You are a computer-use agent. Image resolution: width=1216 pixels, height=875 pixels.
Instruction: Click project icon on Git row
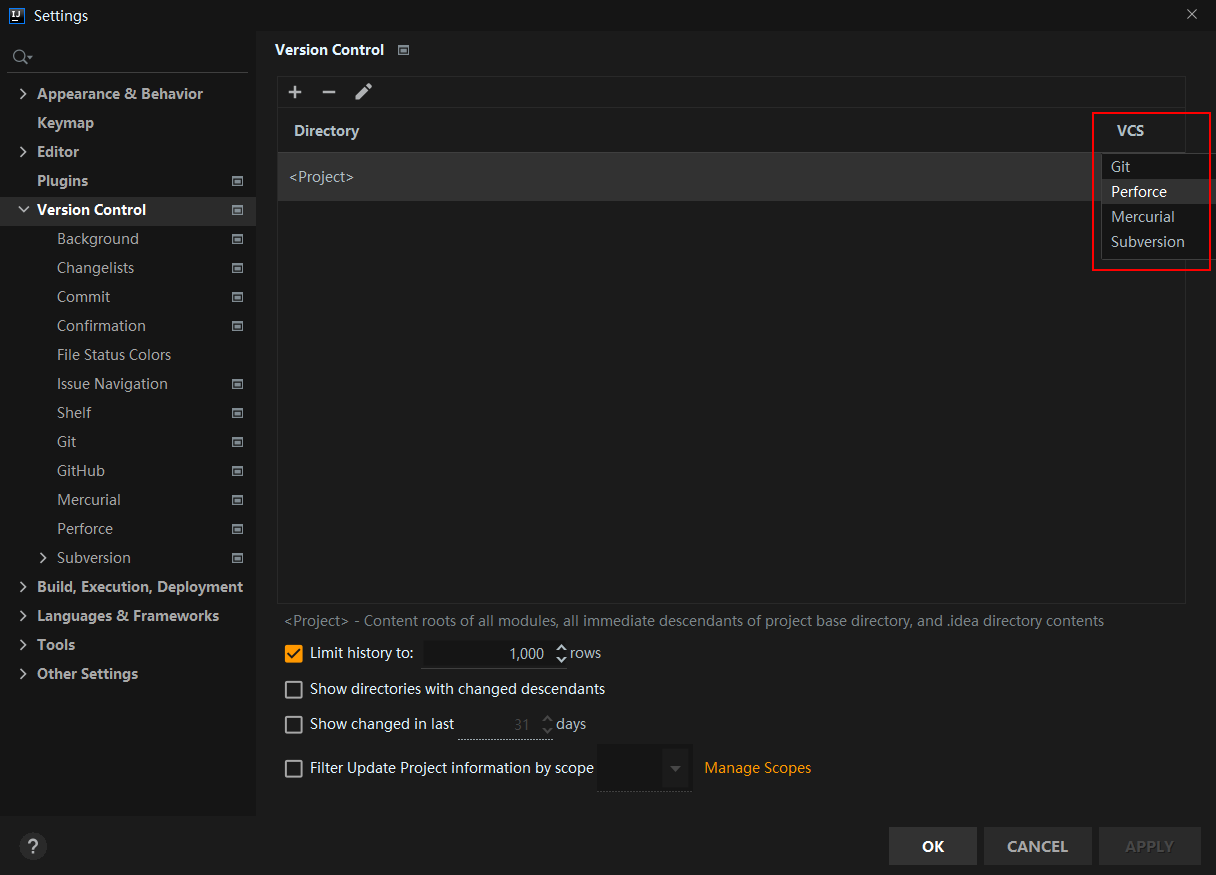(x=238, y=442)
